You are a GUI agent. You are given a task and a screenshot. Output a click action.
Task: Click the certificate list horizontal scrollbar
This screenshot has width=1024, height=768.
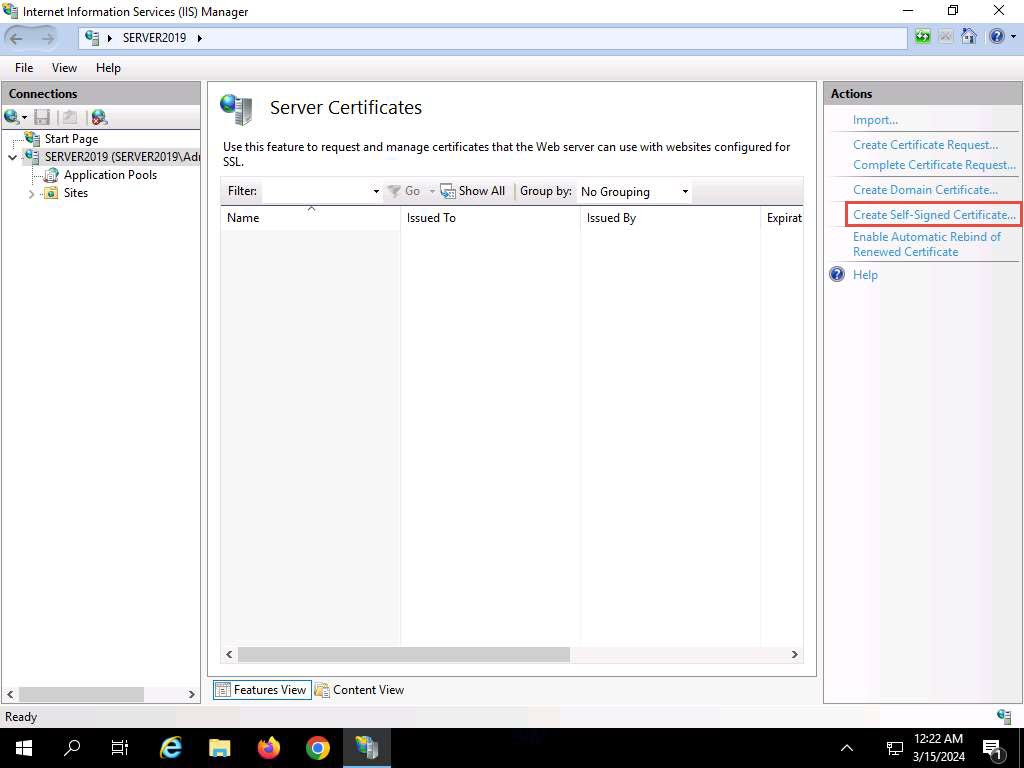pyautogui.click(x=404, y=654)
